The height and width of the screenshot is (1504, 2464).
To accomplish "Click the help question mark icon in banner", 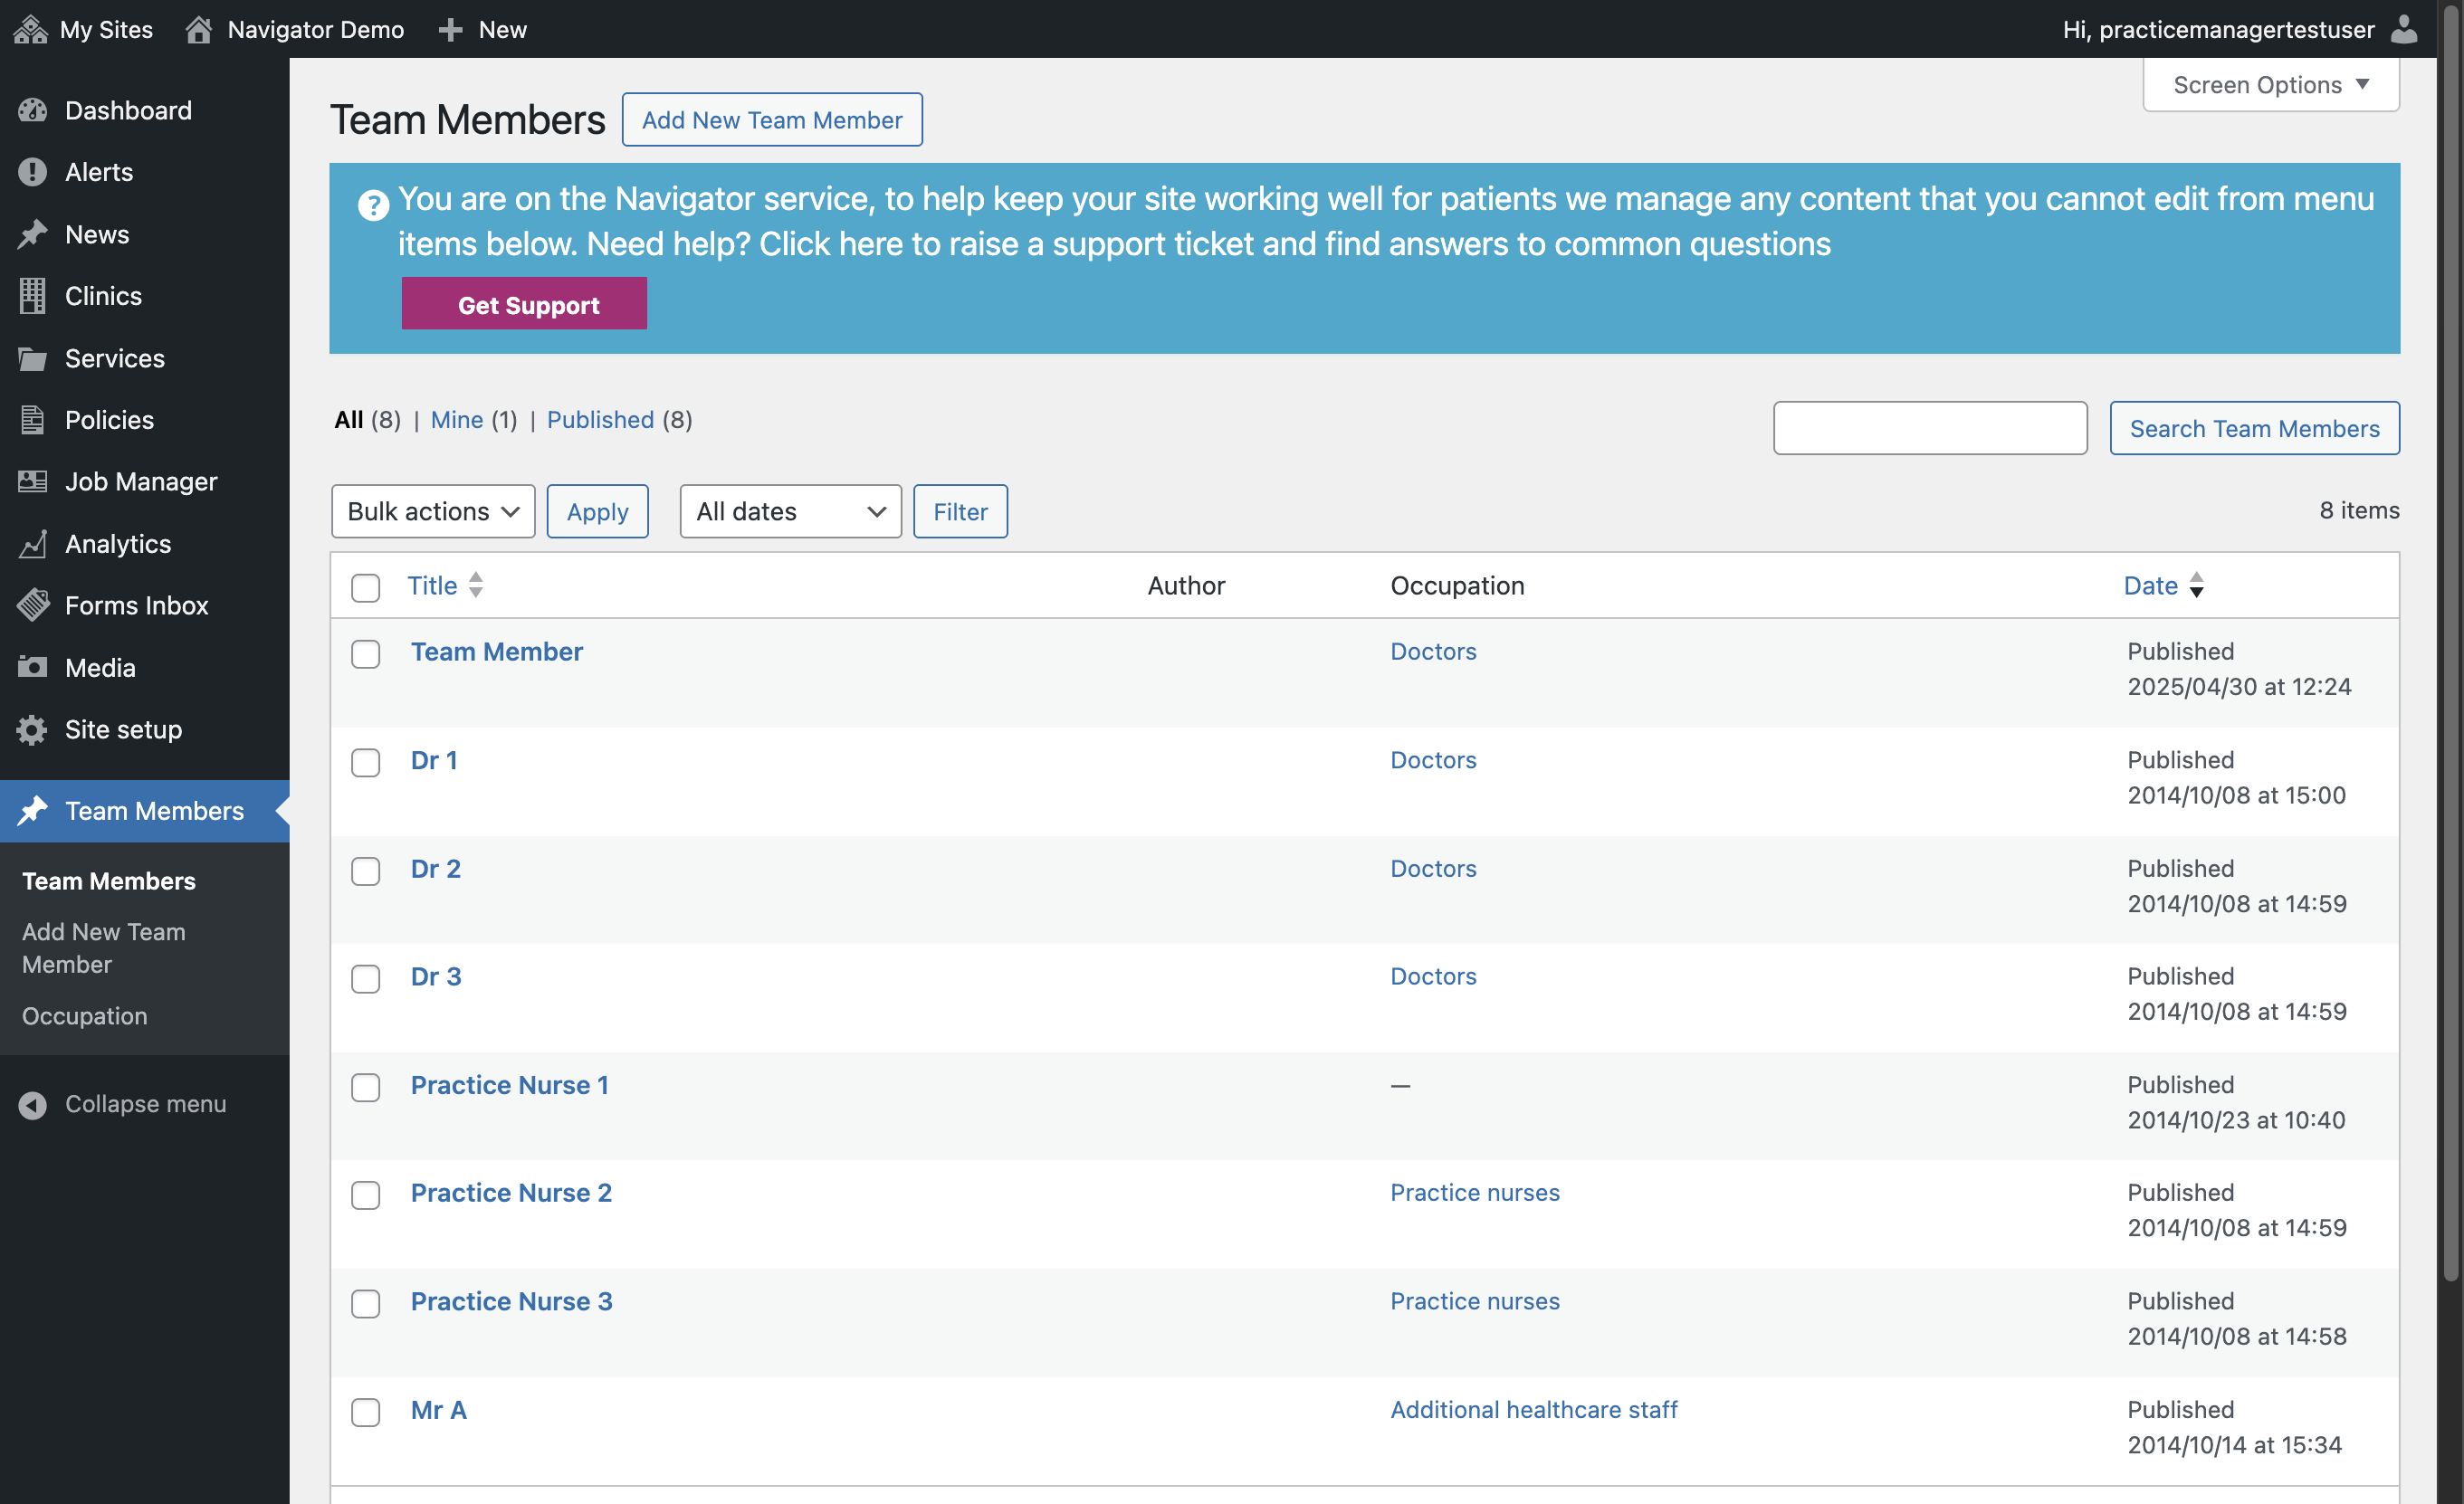I will 374,205.
